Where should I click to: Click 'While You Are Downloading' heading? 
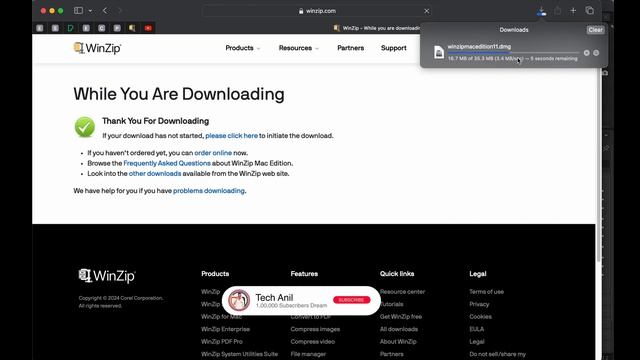click(x=179, y=94)
